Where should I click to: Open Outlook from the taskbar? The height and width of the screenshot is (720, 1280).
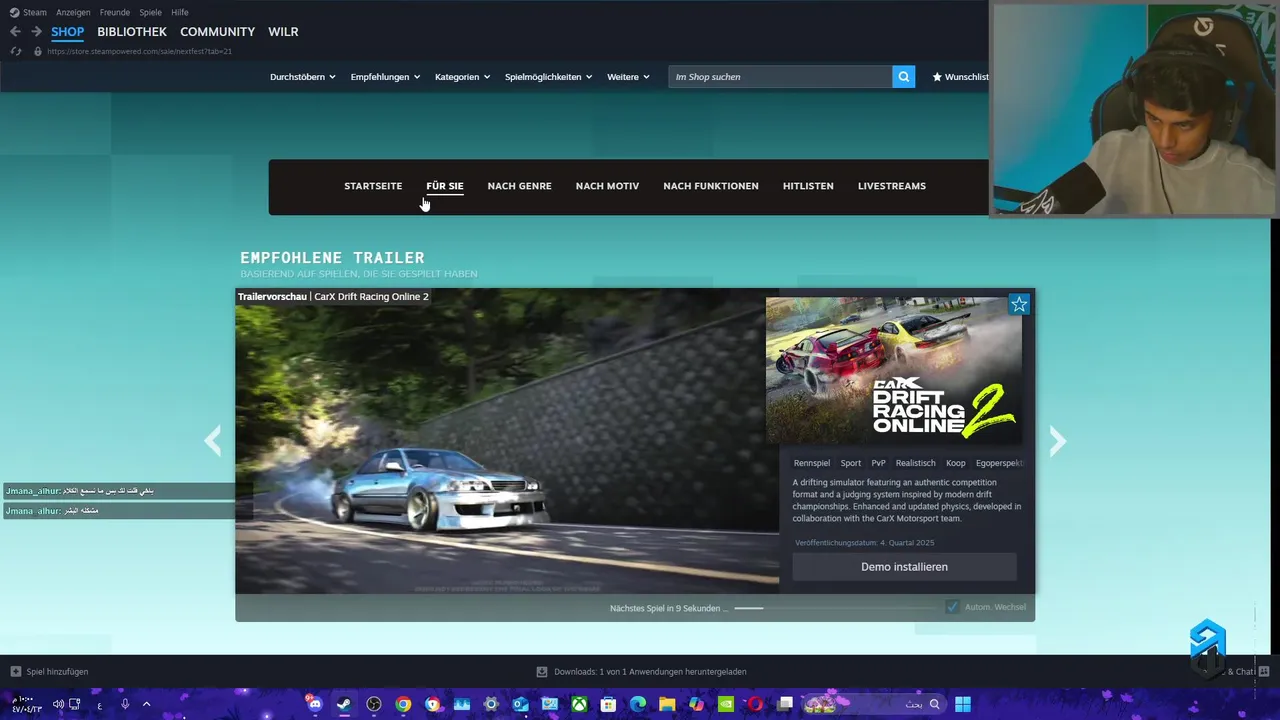[520, 704]
